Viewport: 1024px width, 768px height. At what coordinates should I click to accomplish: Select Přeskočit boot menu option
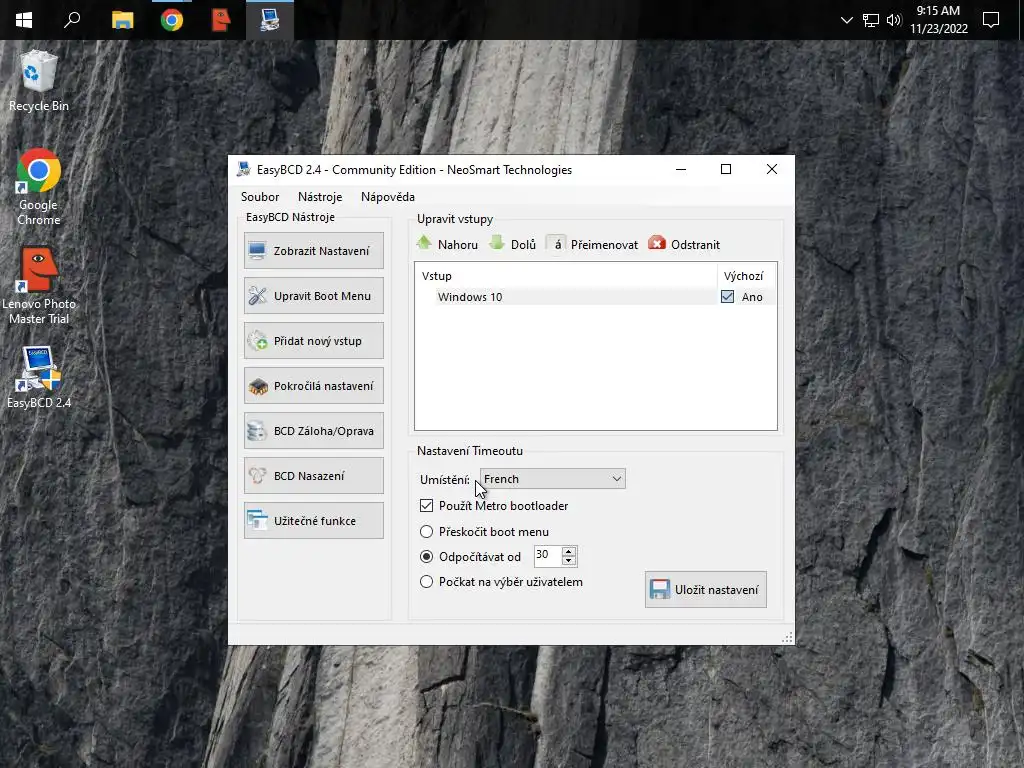(x=426, y=532)
